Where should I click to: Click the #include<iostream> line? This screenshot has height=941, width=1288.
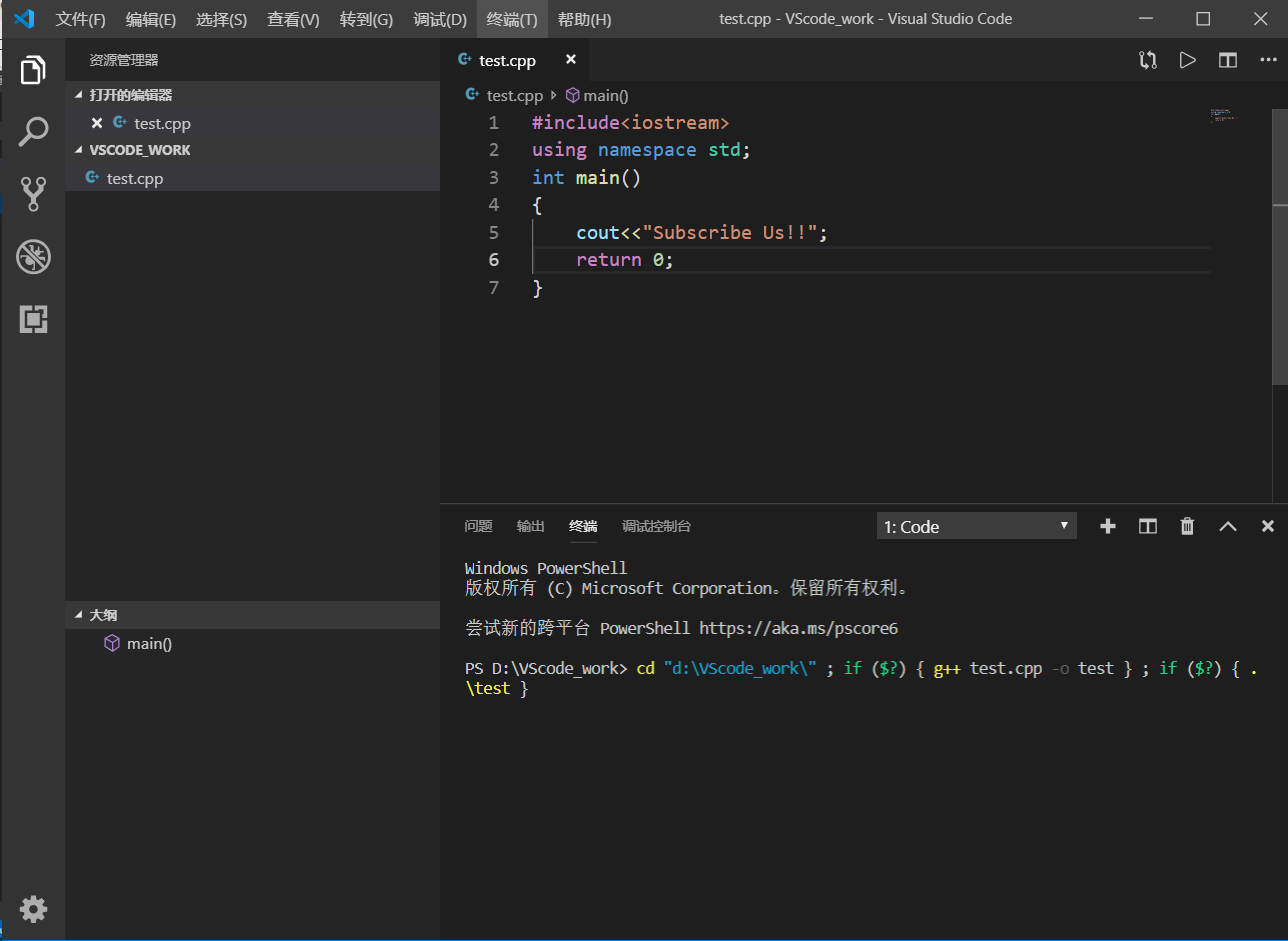pyautogui.click(x=631, y=123)
